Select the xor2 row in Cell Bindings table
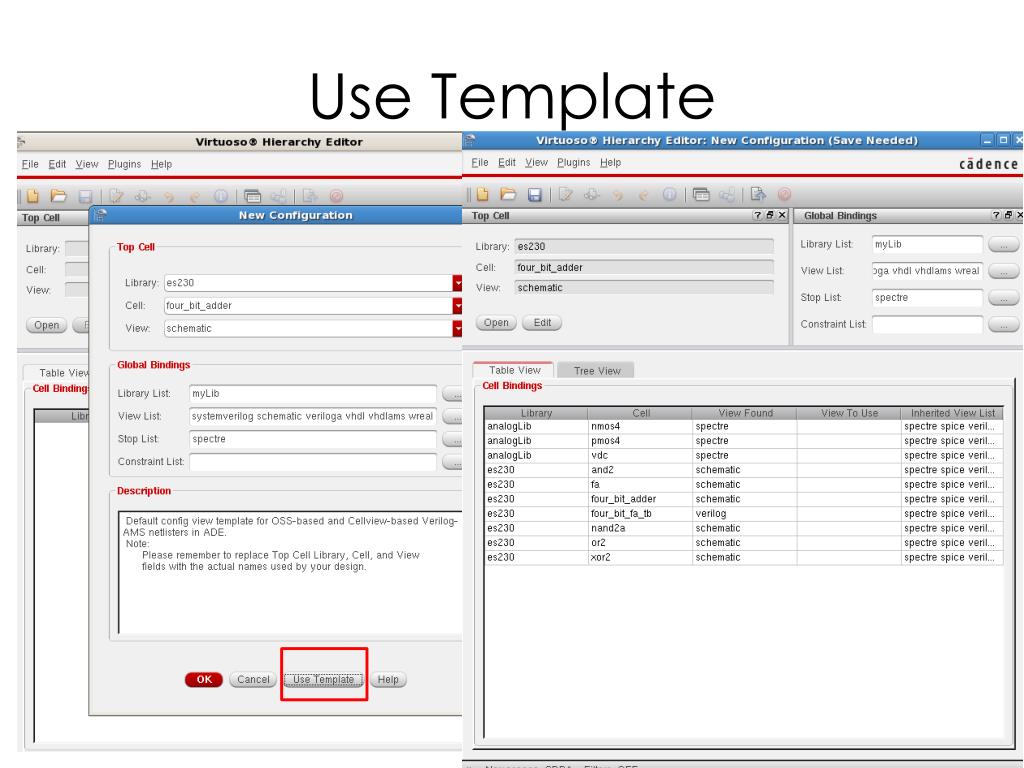1024x768 pixels. tap(743, 558)
